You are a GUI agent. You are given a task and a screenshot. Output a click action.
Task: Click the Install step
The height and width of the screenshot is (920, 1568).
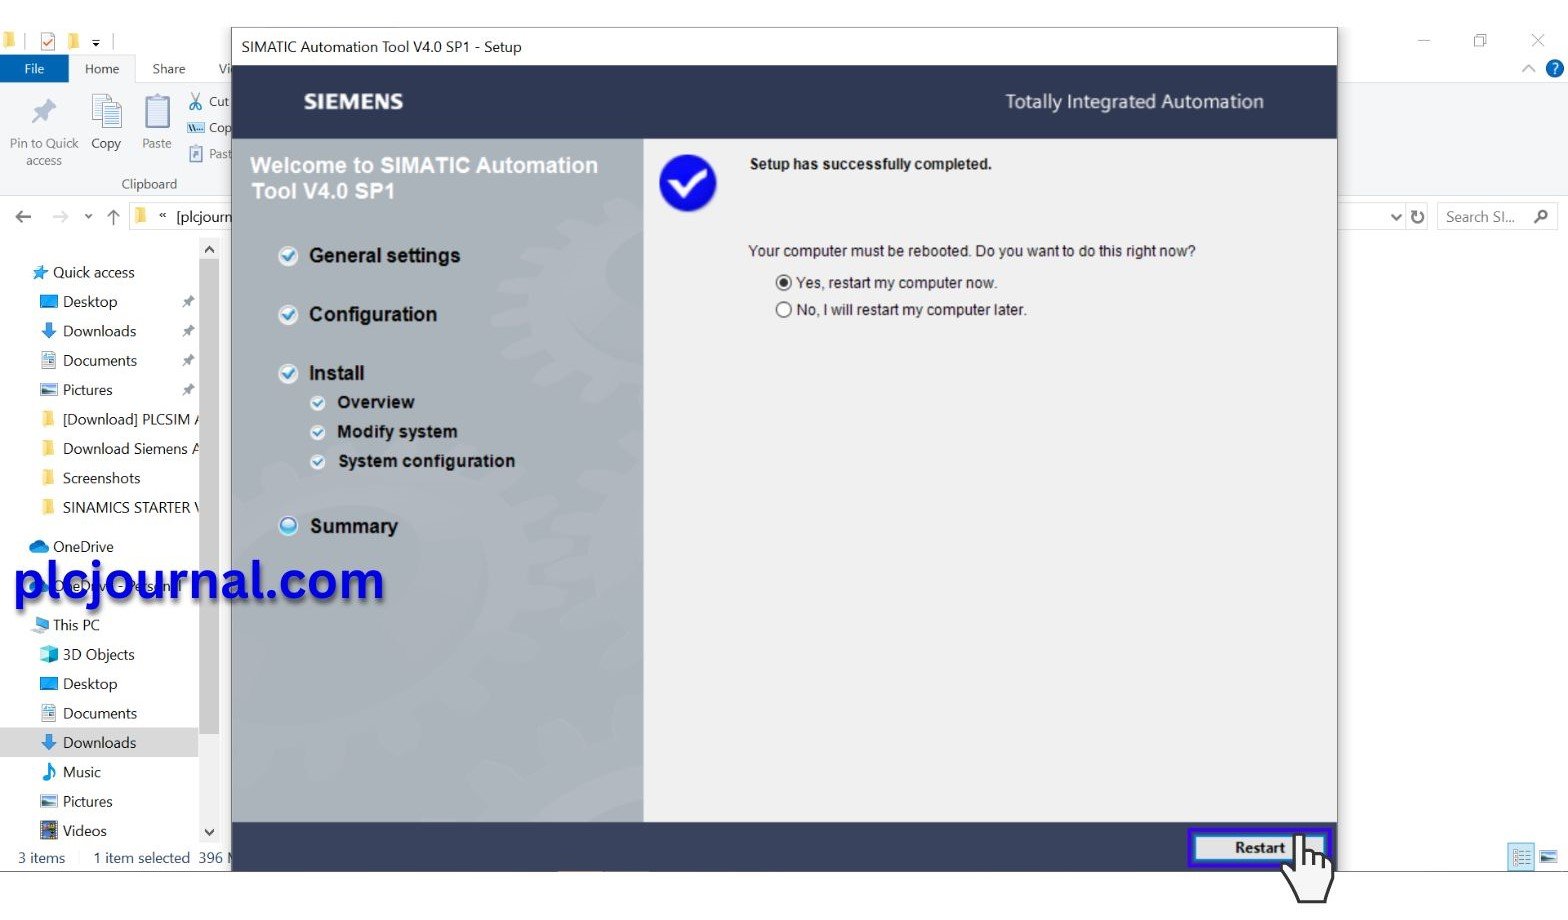coord(321,373)
